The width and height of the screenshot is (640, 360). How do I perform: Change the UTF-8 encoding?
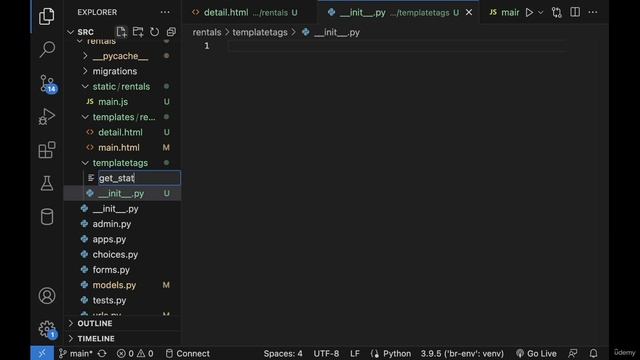326,353
